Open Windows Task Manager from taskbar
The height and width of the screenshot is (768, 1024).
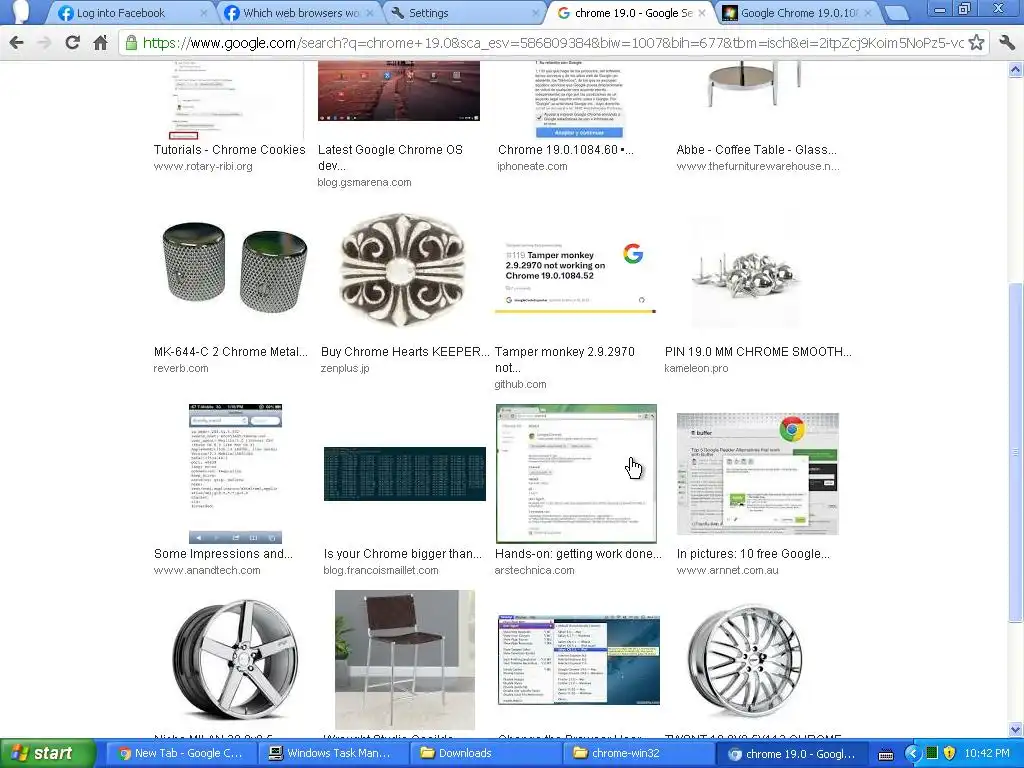332,753
